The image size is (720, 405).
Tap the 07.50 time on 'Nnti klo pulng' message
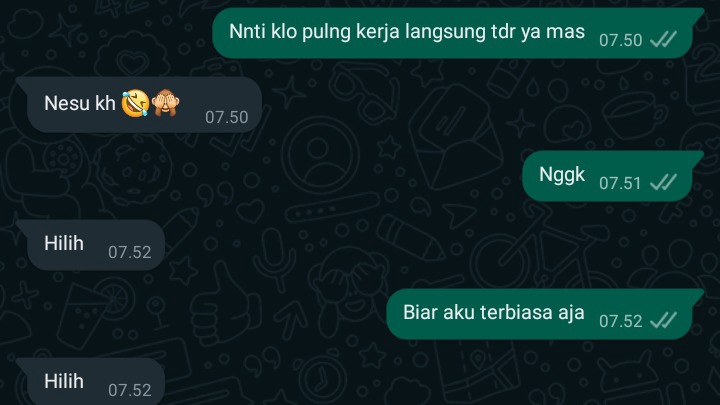click(620, 40)
